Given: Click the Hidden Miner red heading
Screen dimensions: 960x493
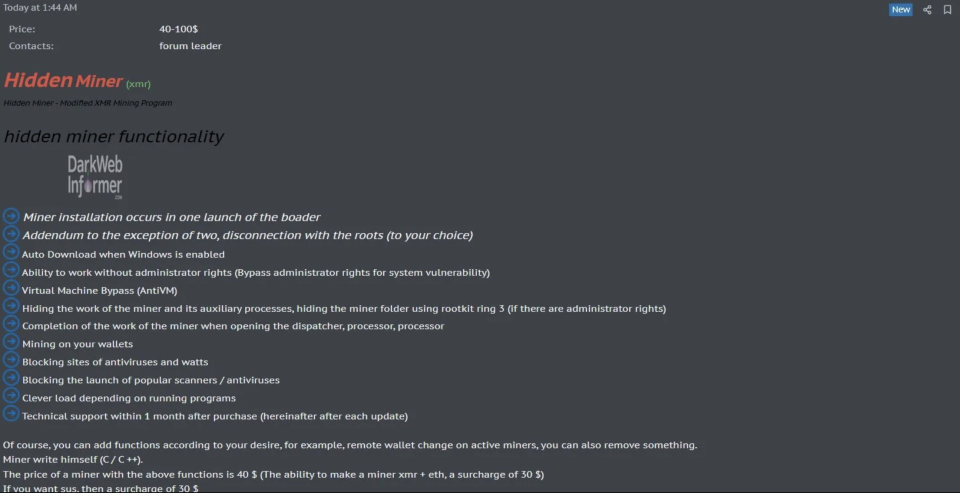Looking at the screenshot, I should pos(63,80).
